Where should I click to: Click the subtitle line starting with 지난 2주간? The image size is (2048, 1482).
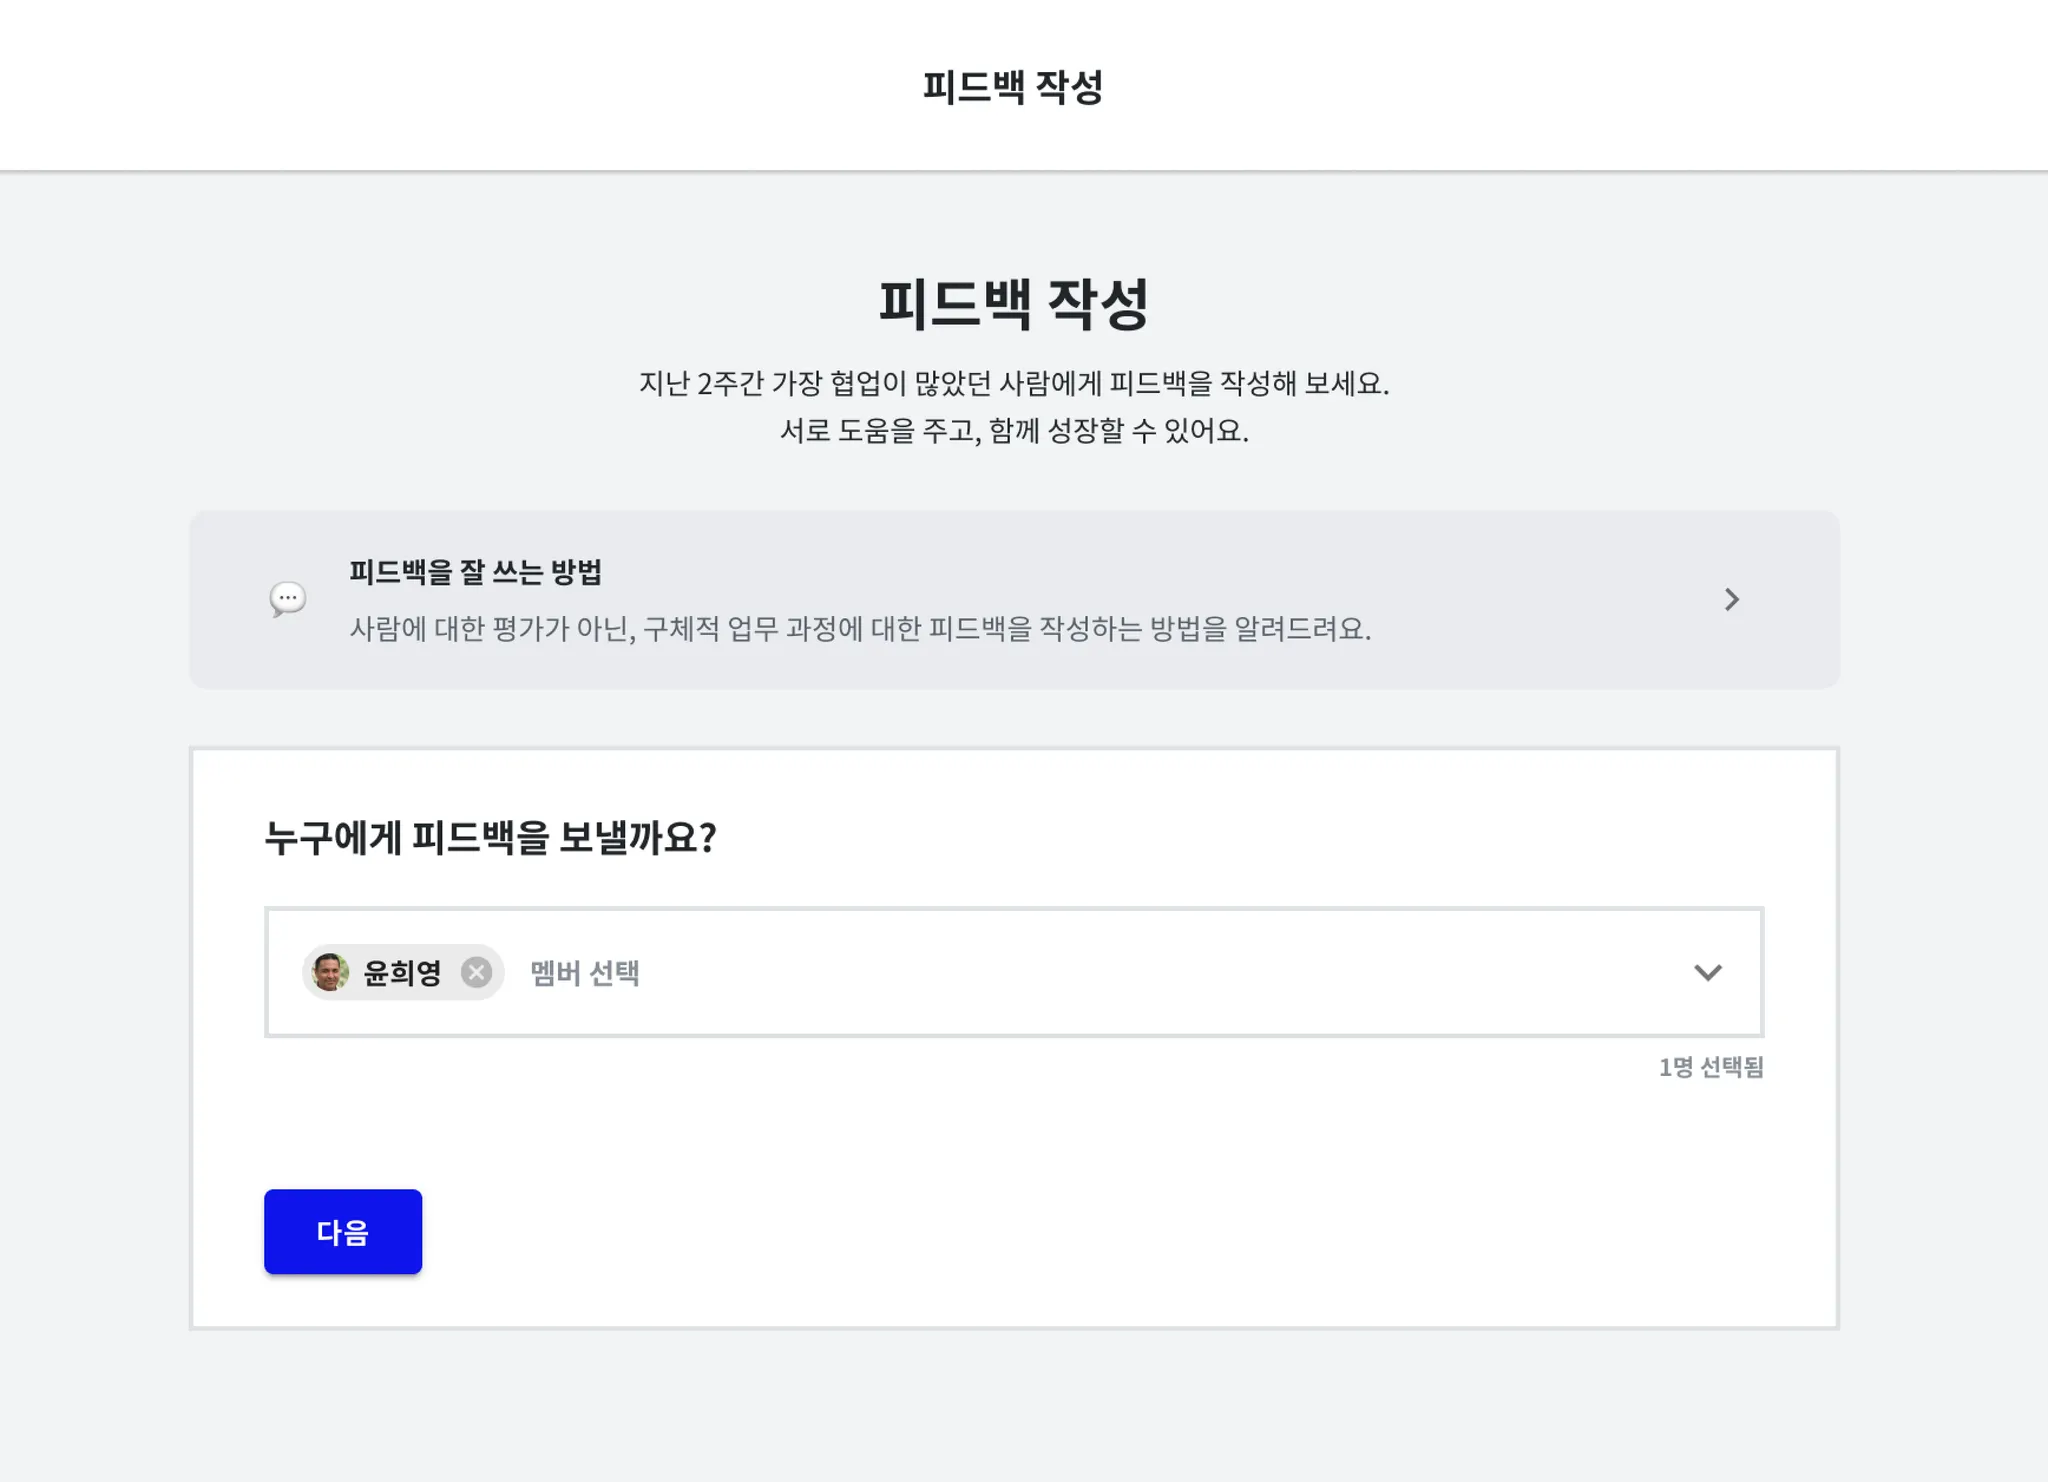tap(1013, 383)
